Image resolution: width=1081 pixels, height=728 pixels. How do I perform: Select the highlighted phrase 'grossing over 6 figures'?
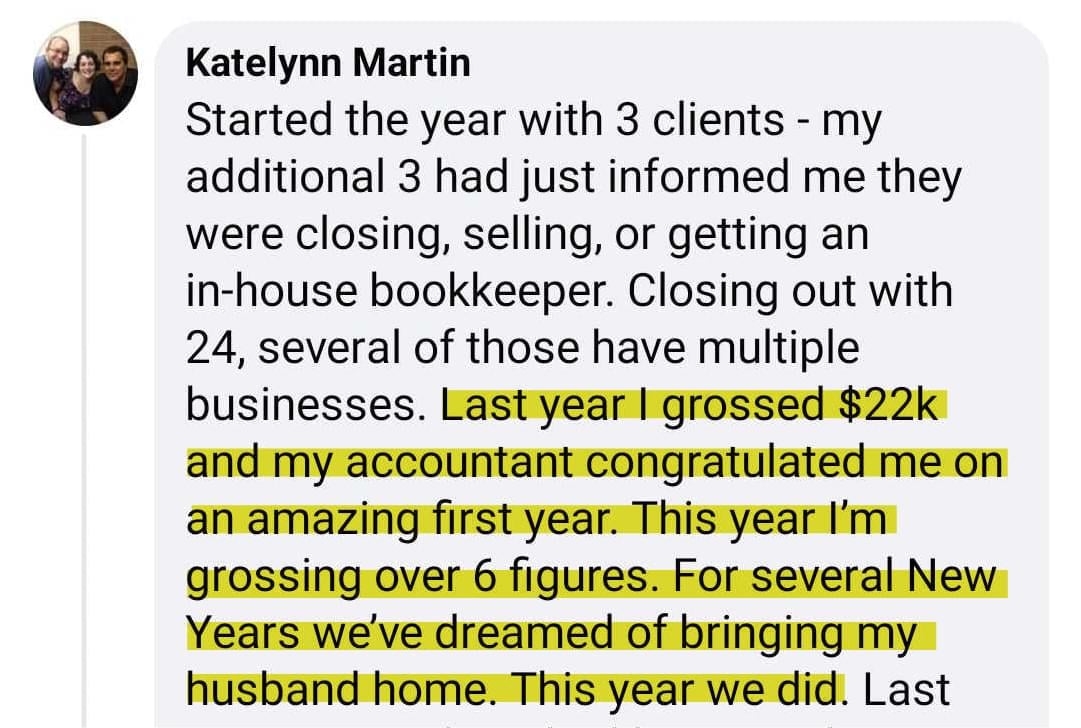(x=418, y=576)
